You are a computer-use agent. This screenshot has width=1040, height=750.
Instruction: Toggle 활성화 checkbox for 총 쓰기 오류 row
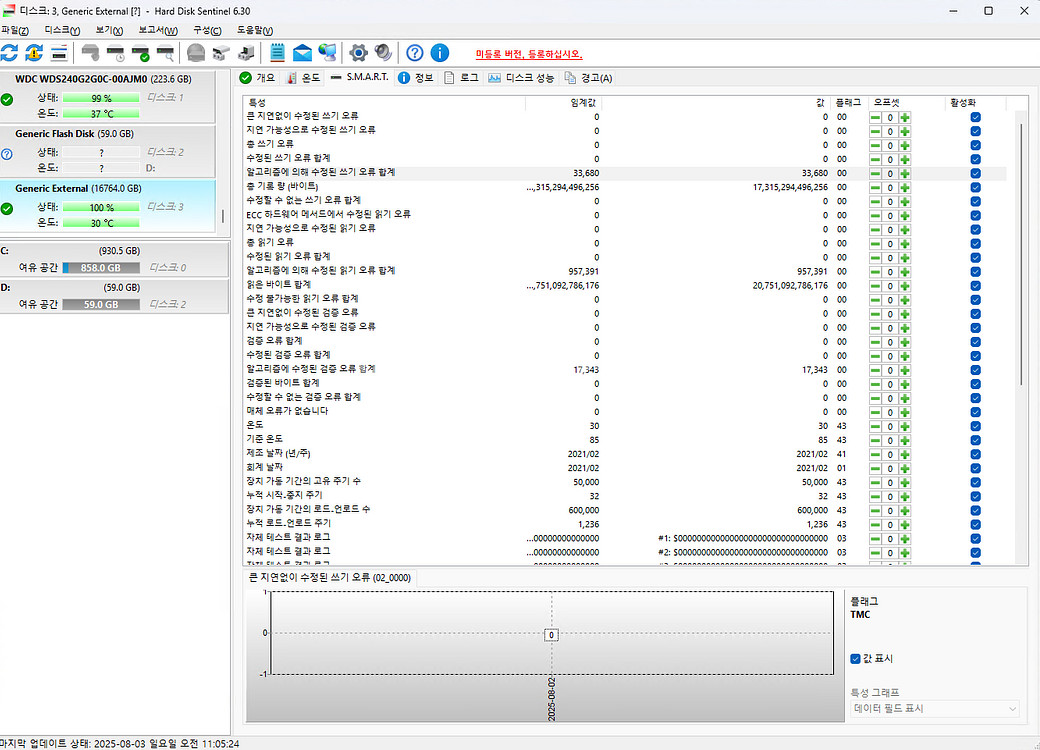tap(976, 145)
